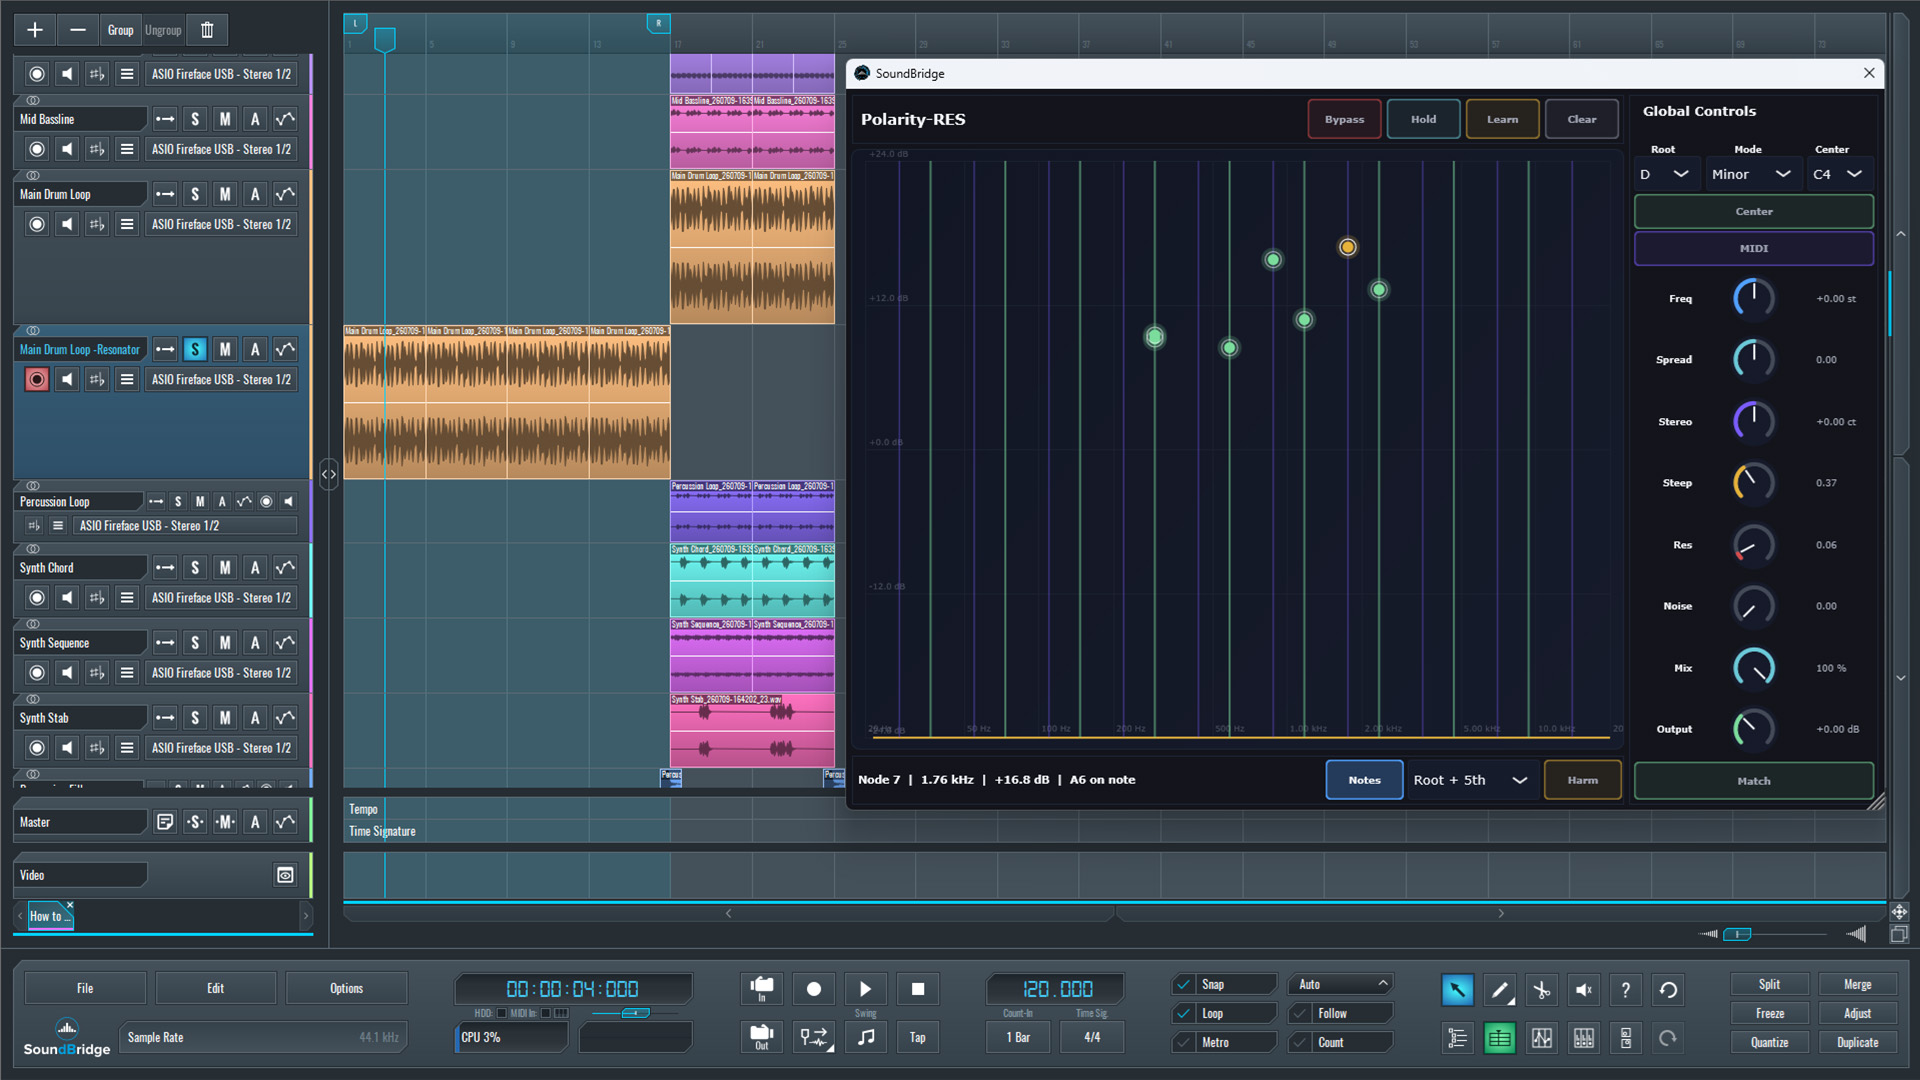Click the Split button
The height and width of the screenshot is (1080, 1920).
pos(1769,985)
